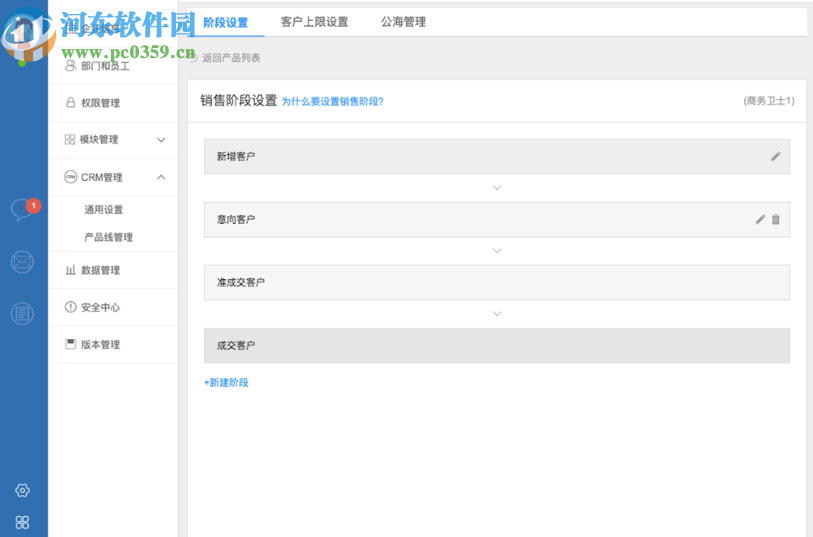Collapse the CRM管理 chevron
Screen dimensions: 813x537
click(161, 177)
